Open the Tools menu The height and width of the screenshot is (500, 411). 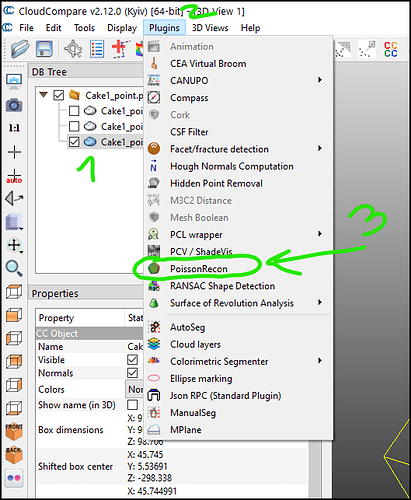84,28
